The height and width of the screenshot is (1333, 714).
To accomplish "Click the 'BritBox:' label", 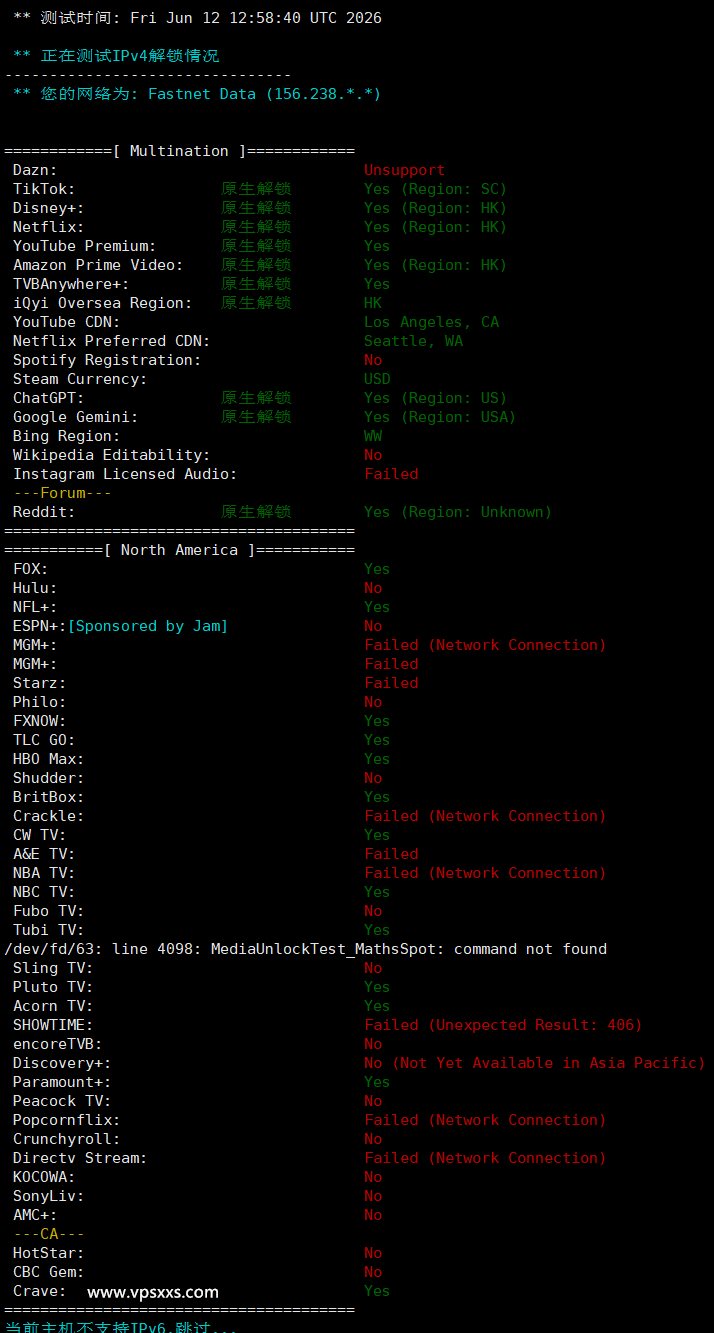I will tap(48, 797).
